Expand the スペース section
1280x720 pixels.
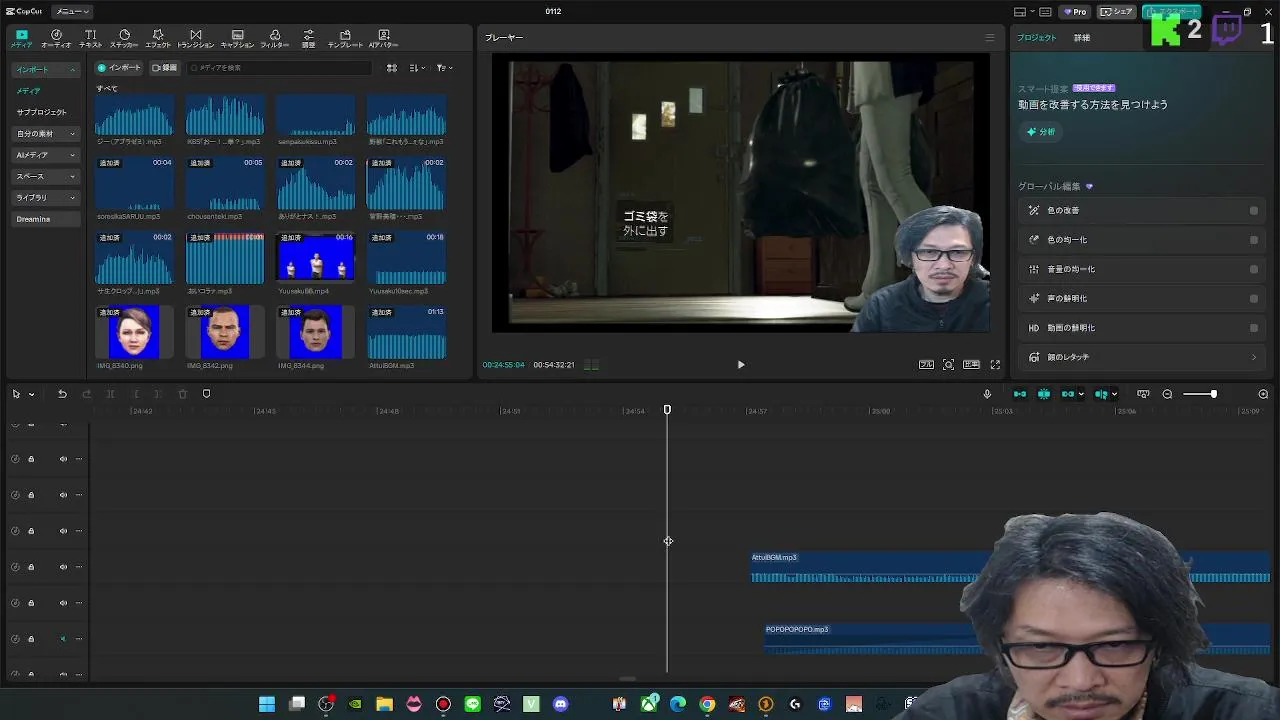click(x=46, y=176)
